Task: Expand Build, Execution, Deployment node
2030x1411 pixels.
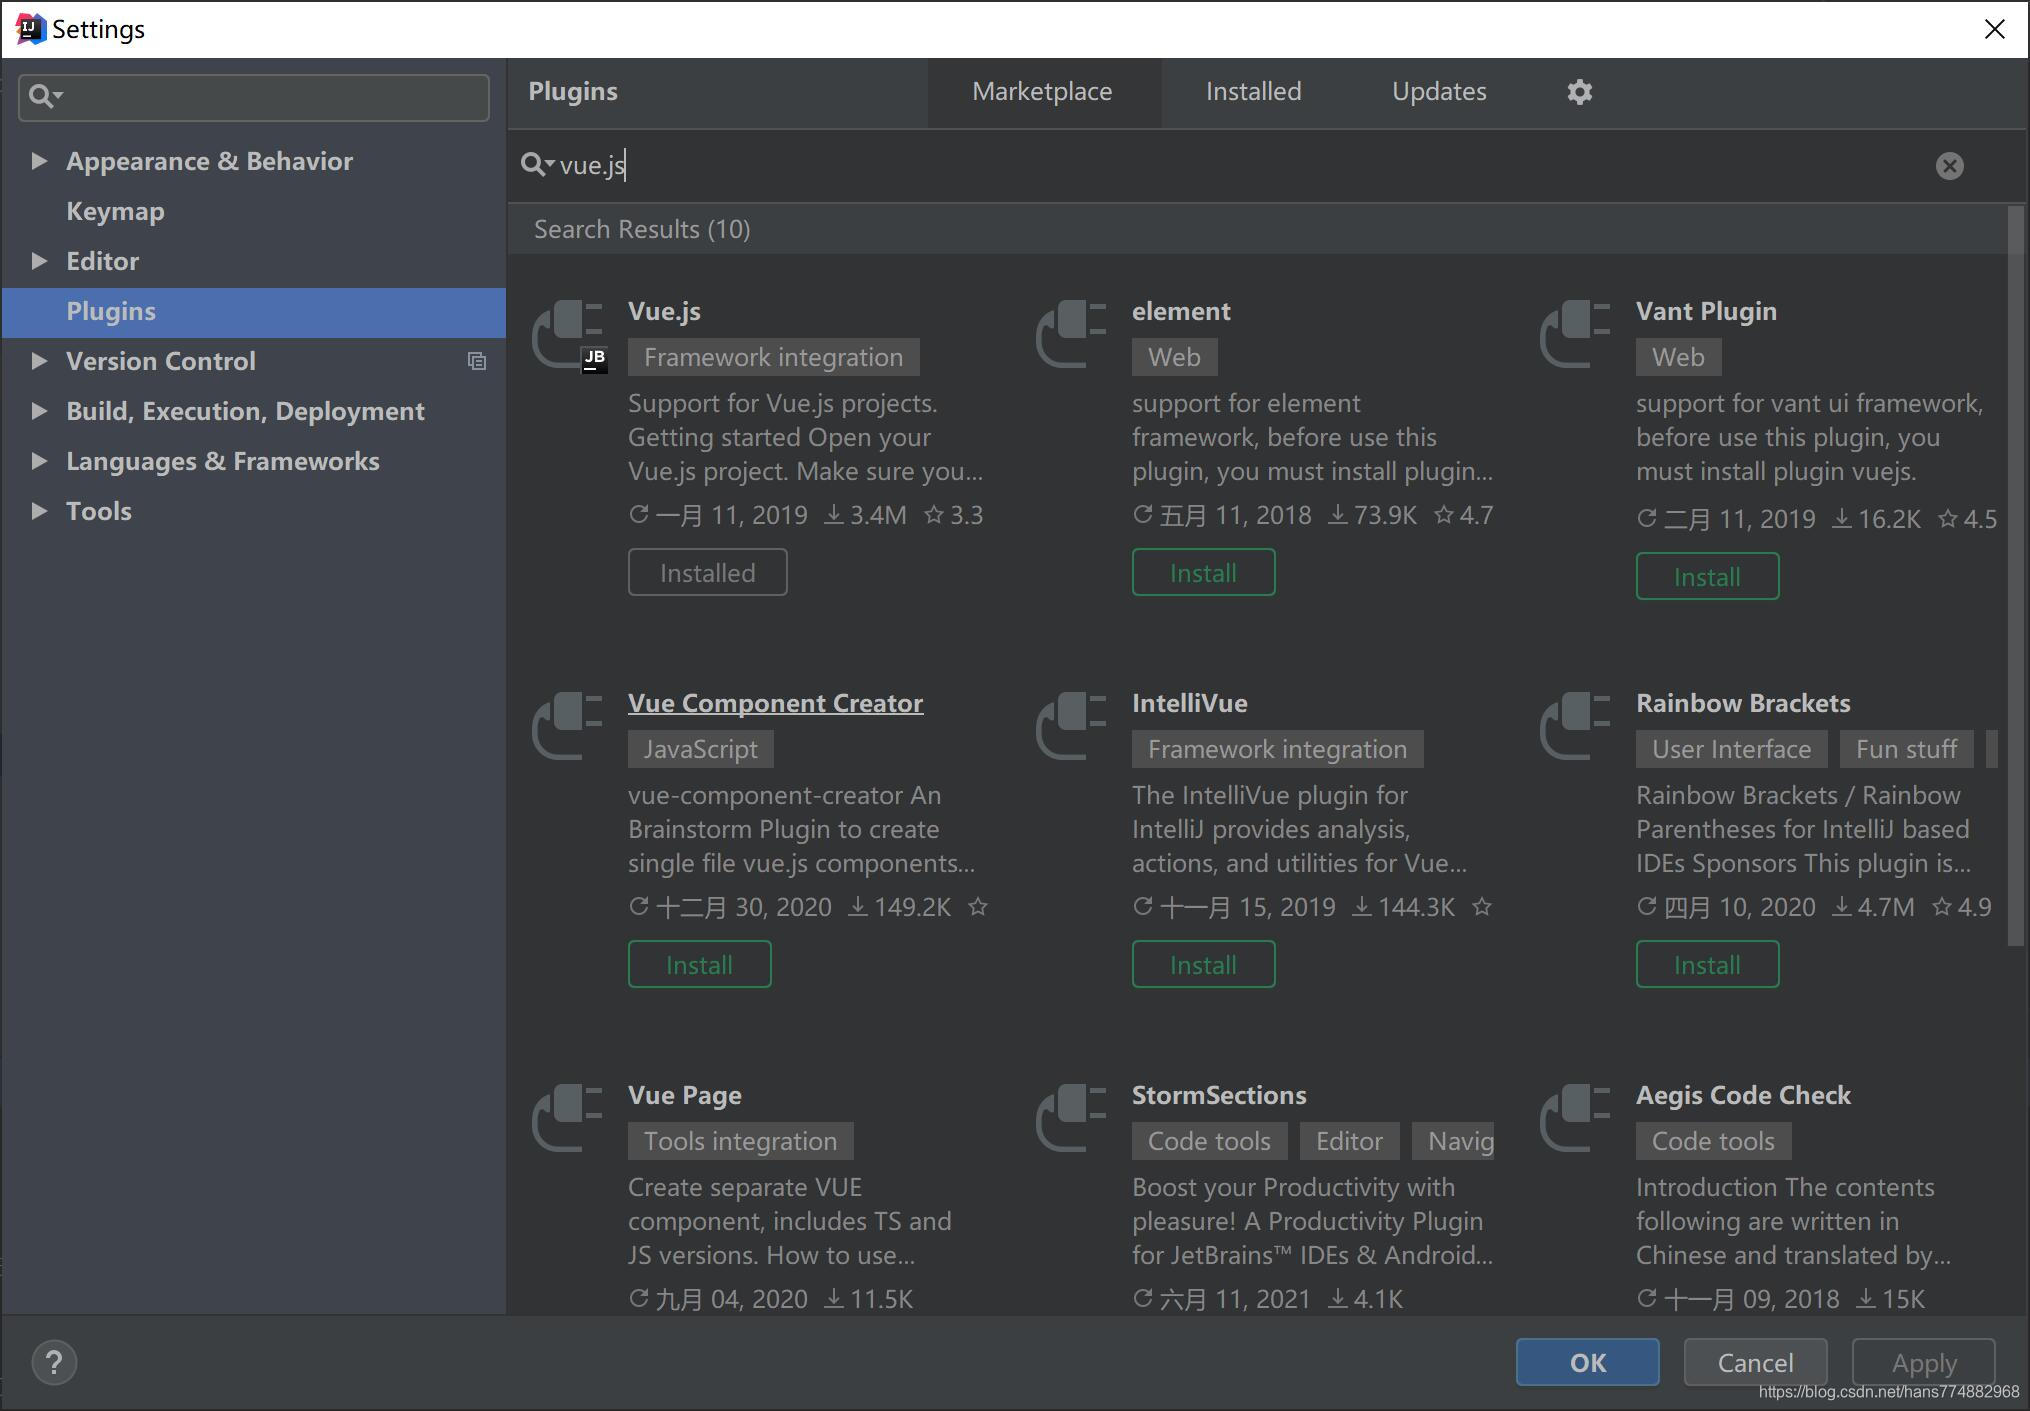Action: [39, 411]
